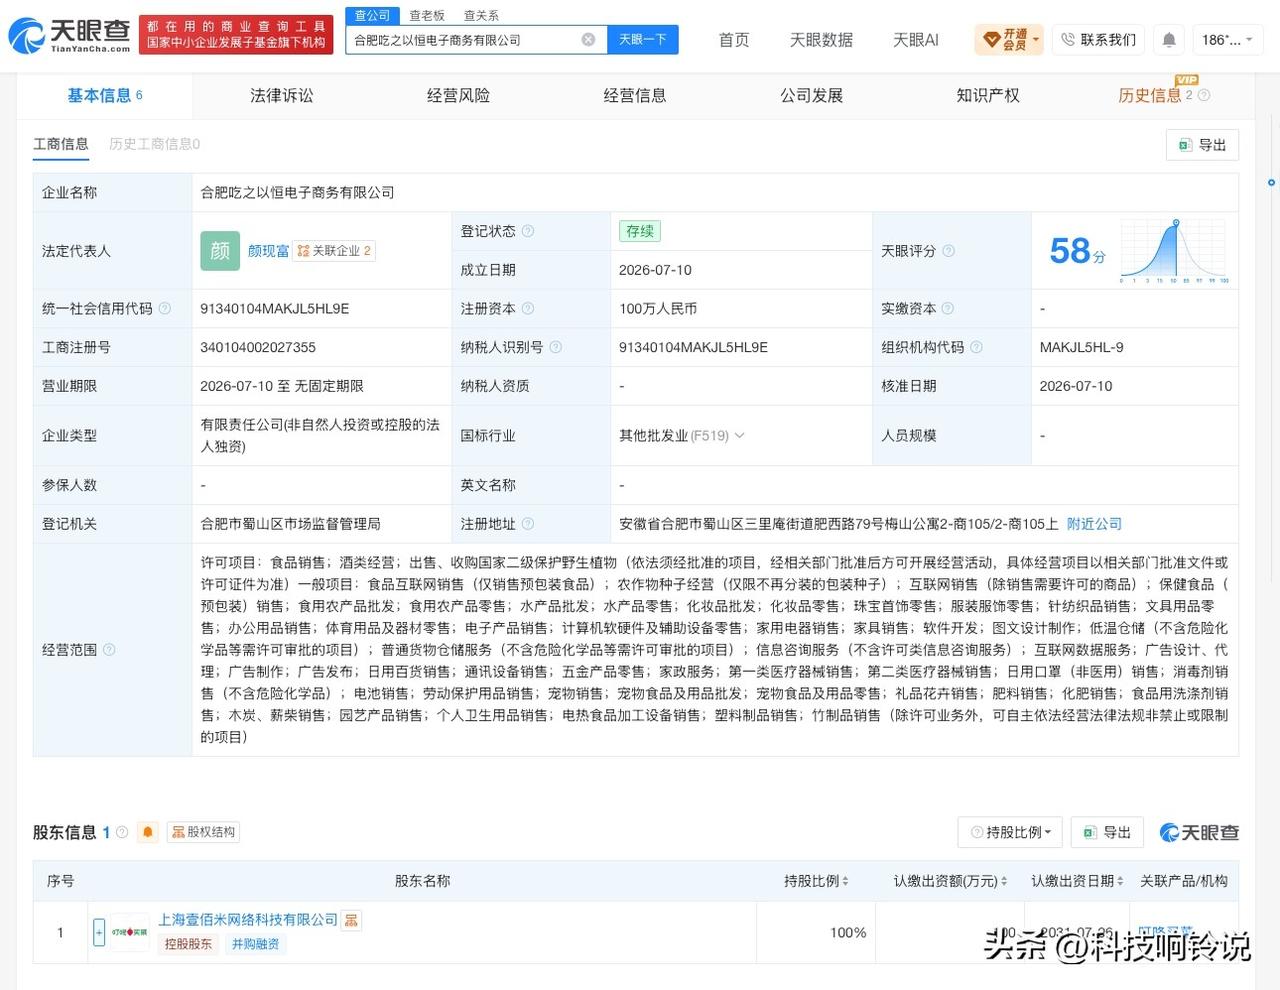Clear the search box with the X icon
The height and width of the screenshot is (990, 1280).
click(588, 40)
